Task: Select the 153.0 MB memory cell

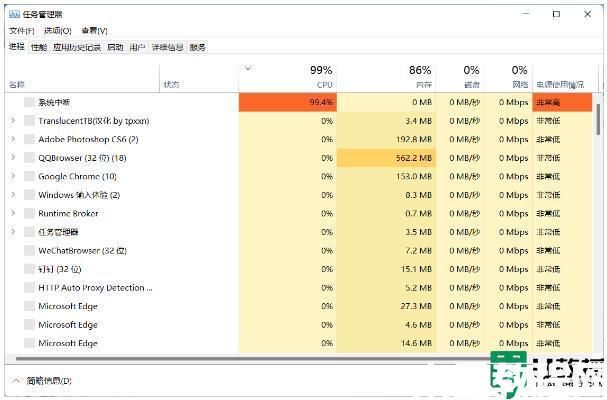Action: (x=386, y=177)
